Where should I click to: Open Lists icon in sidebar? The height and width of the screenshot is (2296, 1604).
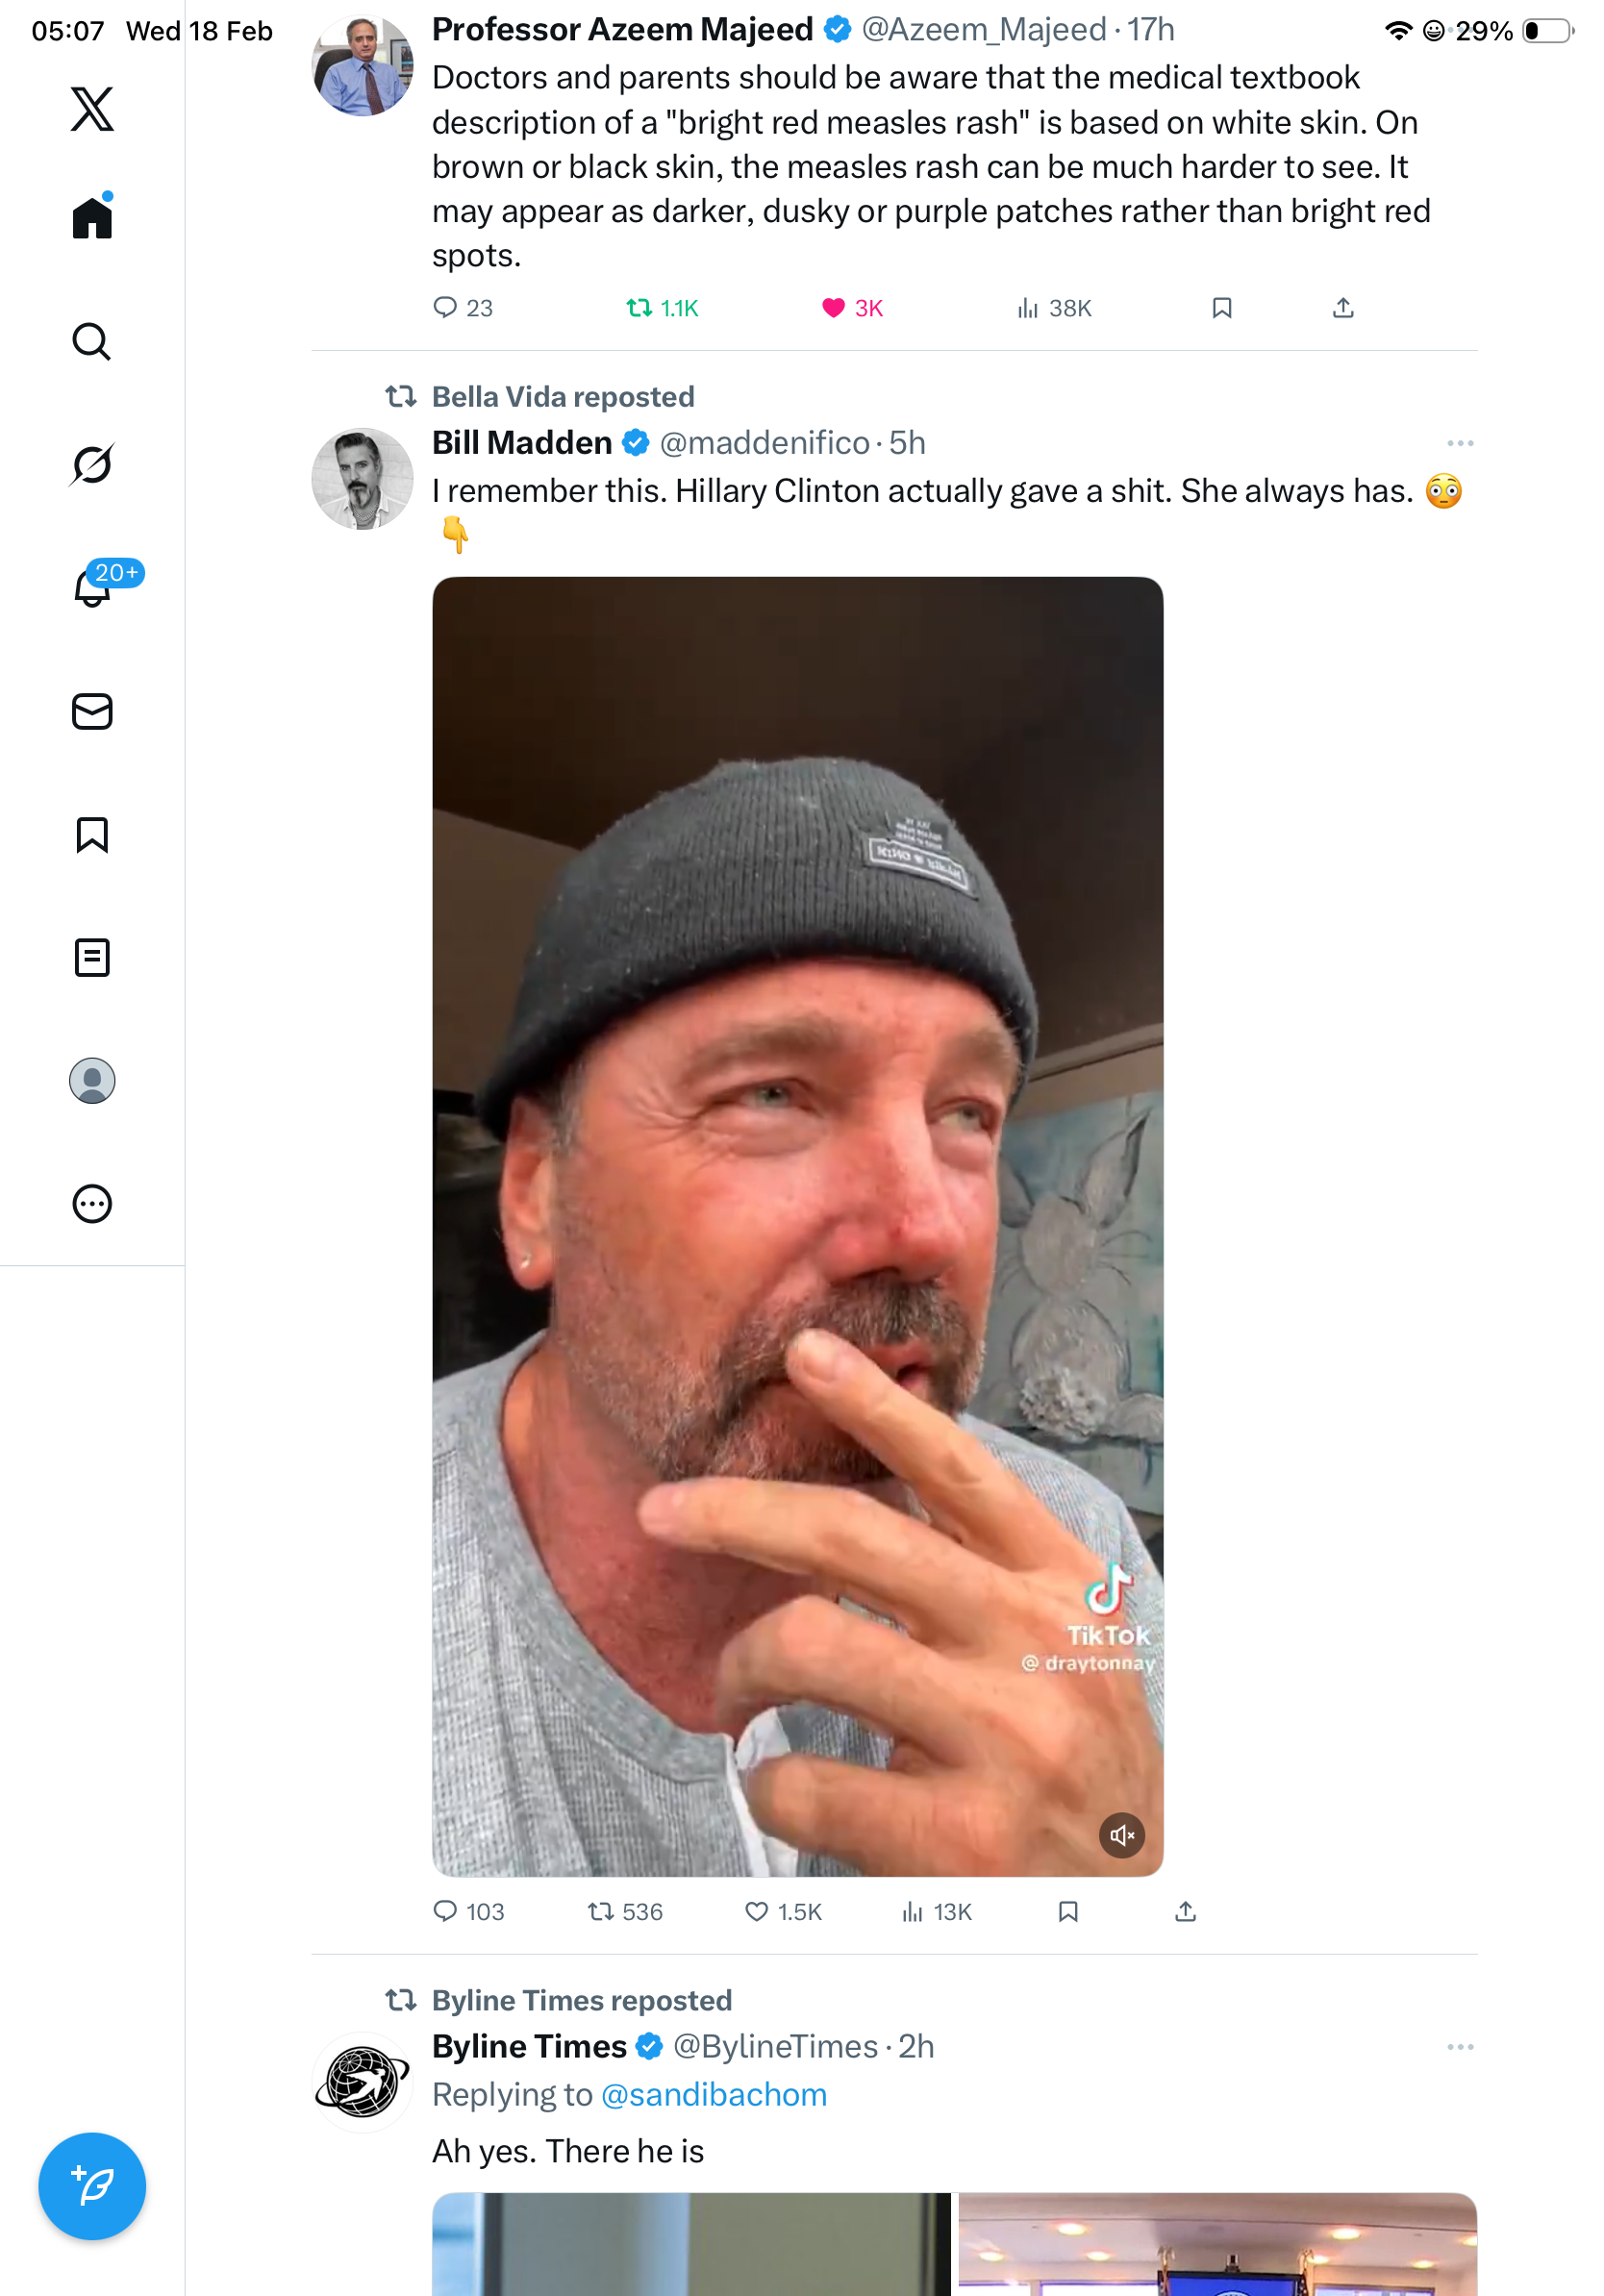click(92, 957)
